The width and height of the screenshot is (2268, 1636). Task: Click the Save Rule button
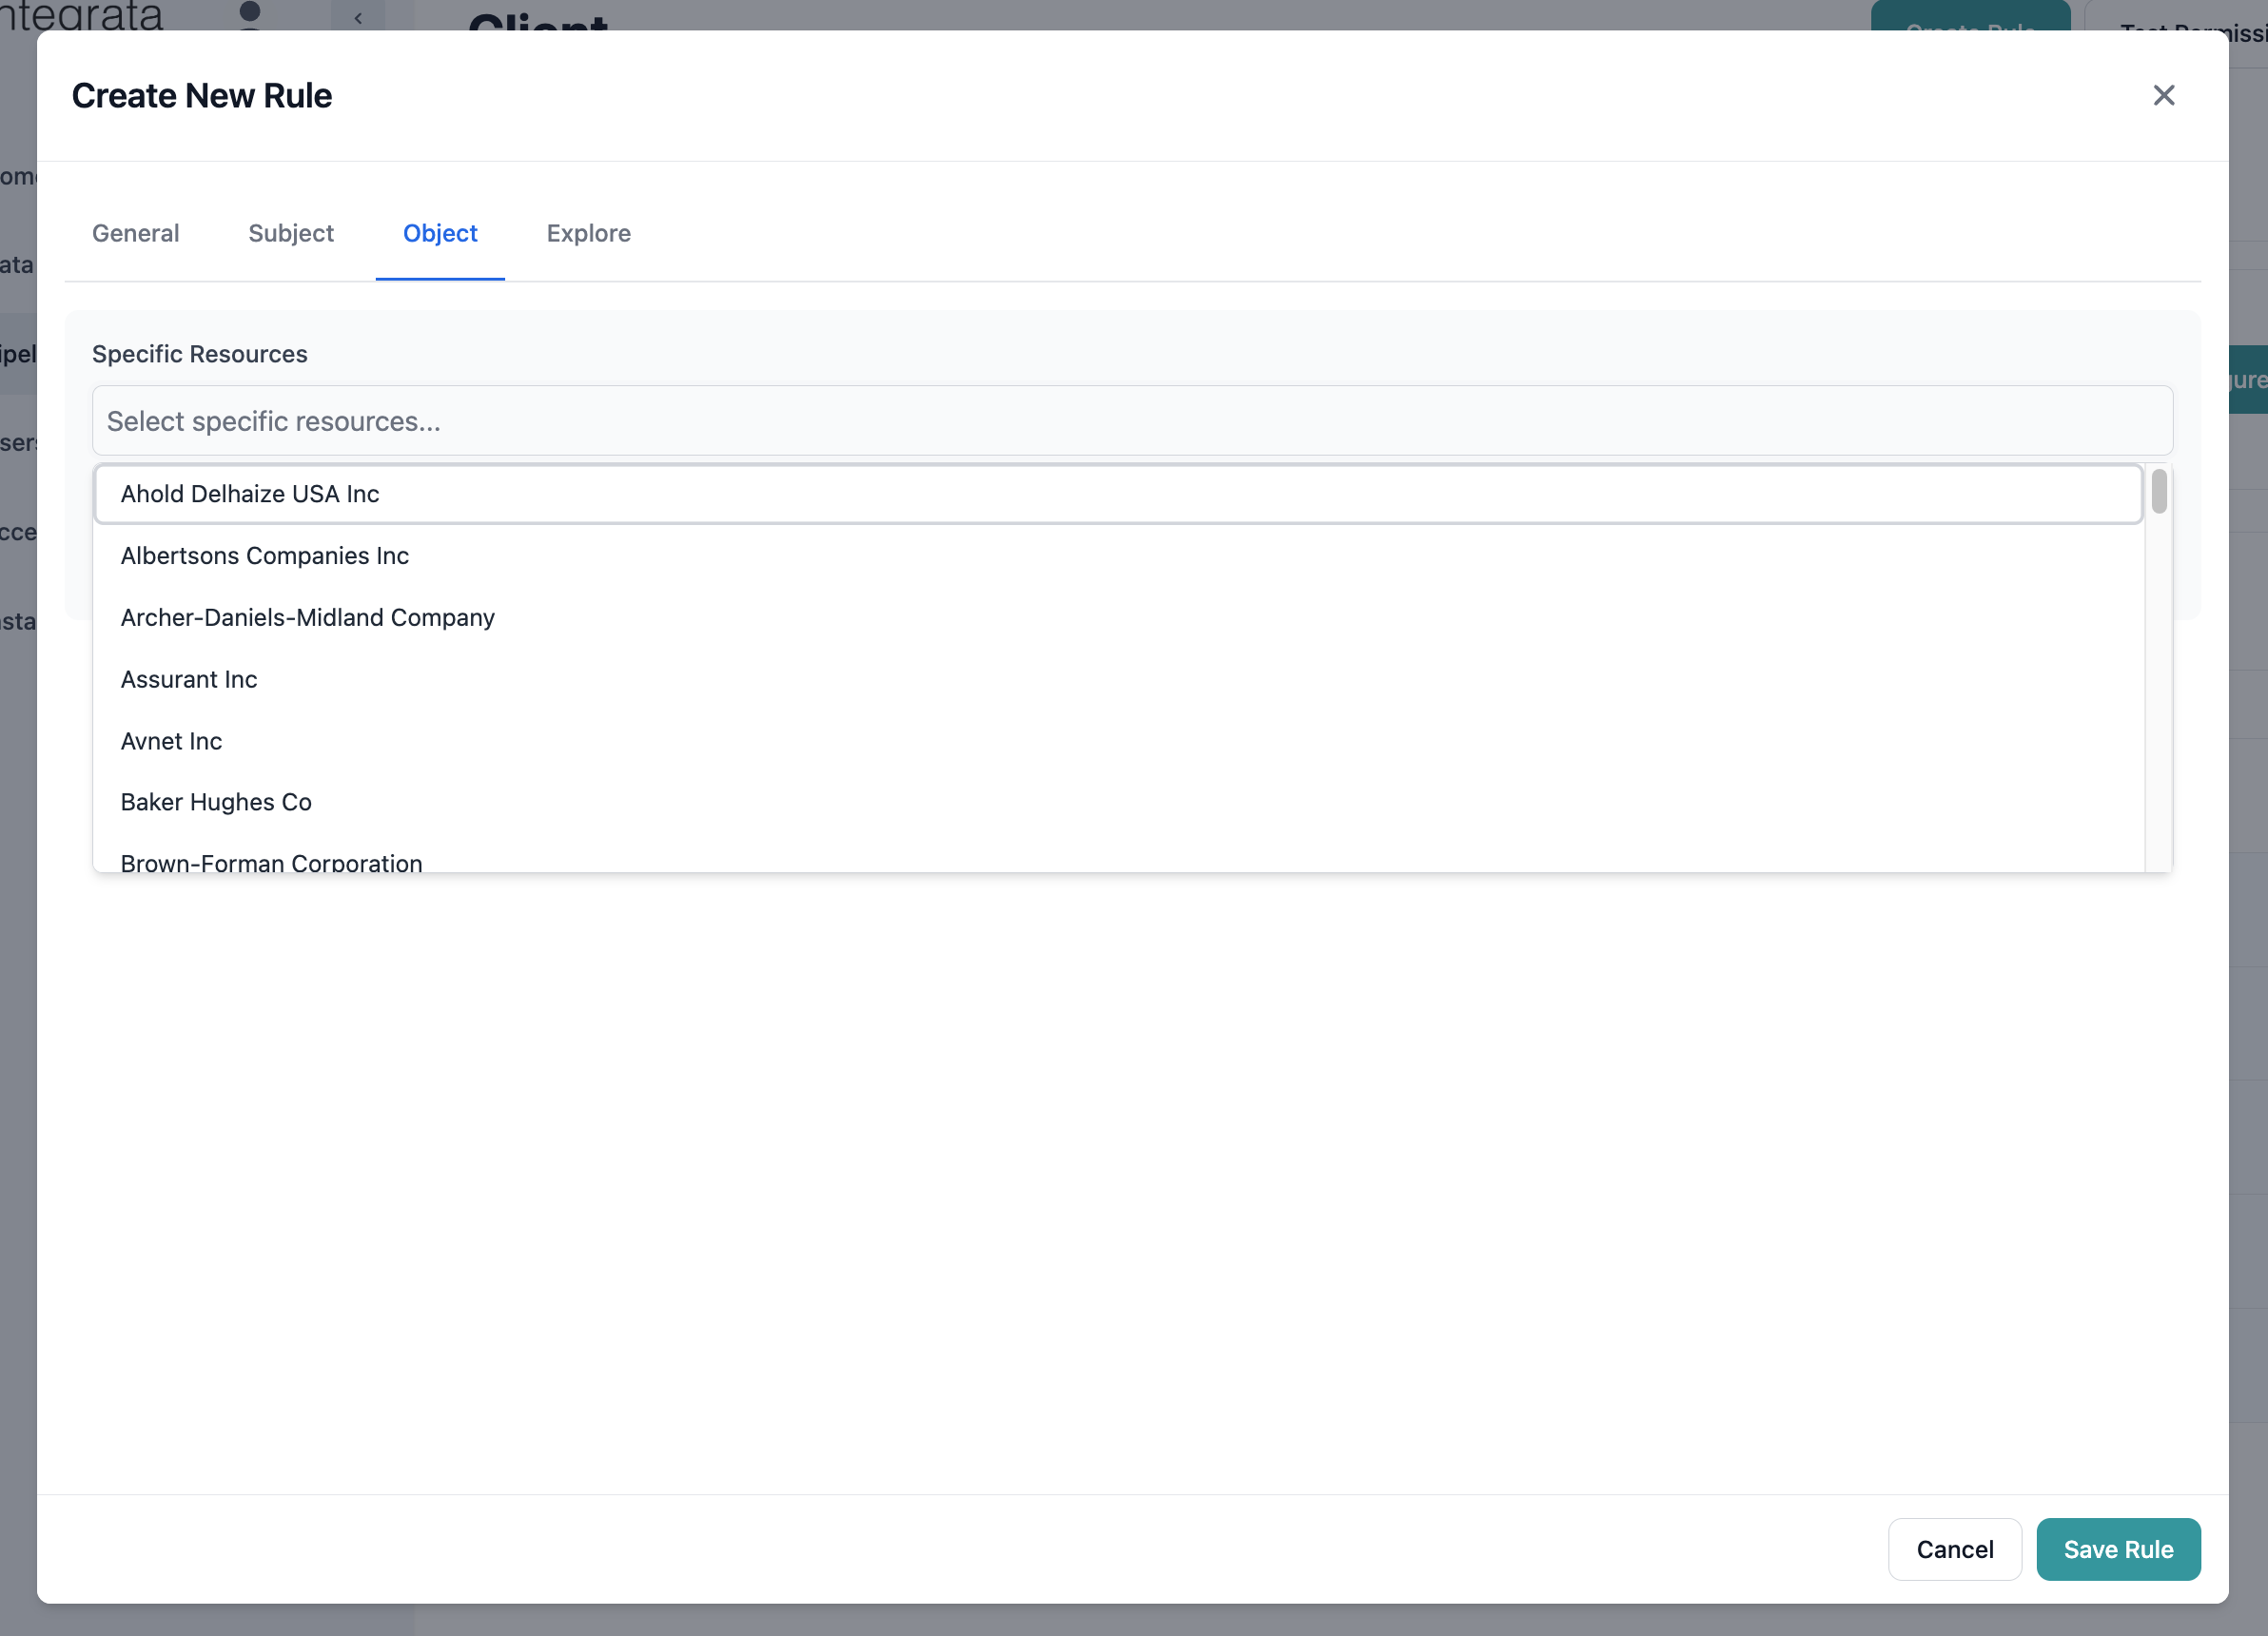coord(2118,1549)
